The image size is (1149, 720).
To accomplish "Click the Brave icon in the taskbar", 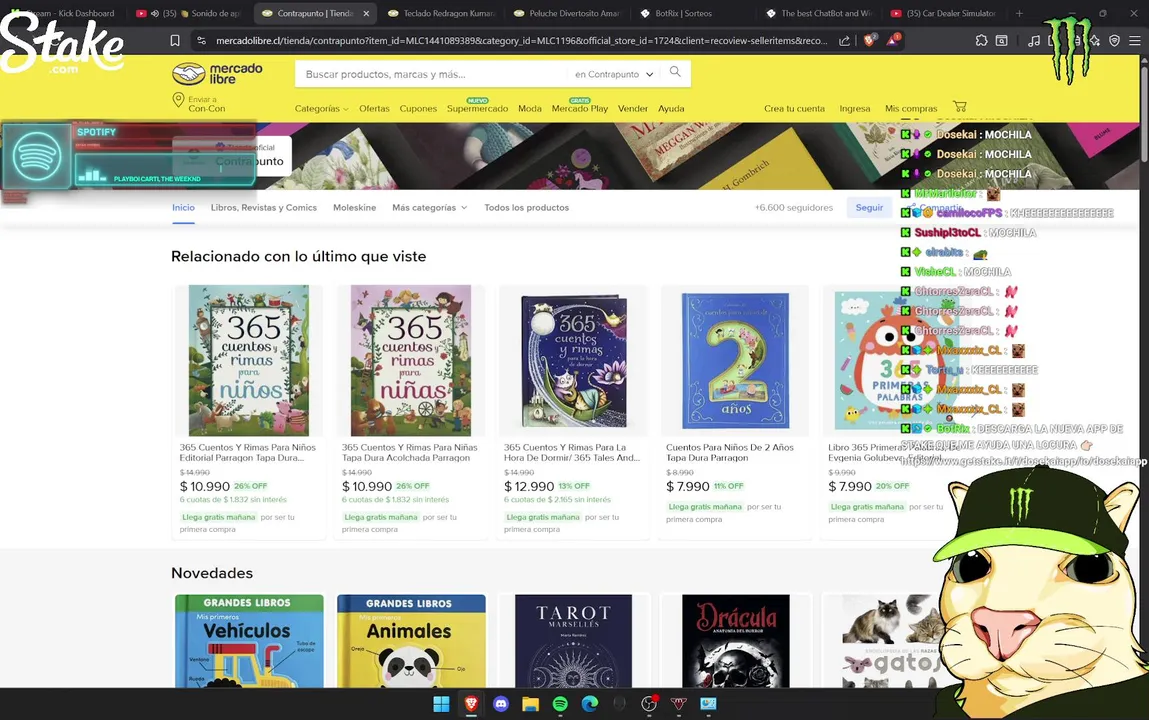I will pos(471,704).
